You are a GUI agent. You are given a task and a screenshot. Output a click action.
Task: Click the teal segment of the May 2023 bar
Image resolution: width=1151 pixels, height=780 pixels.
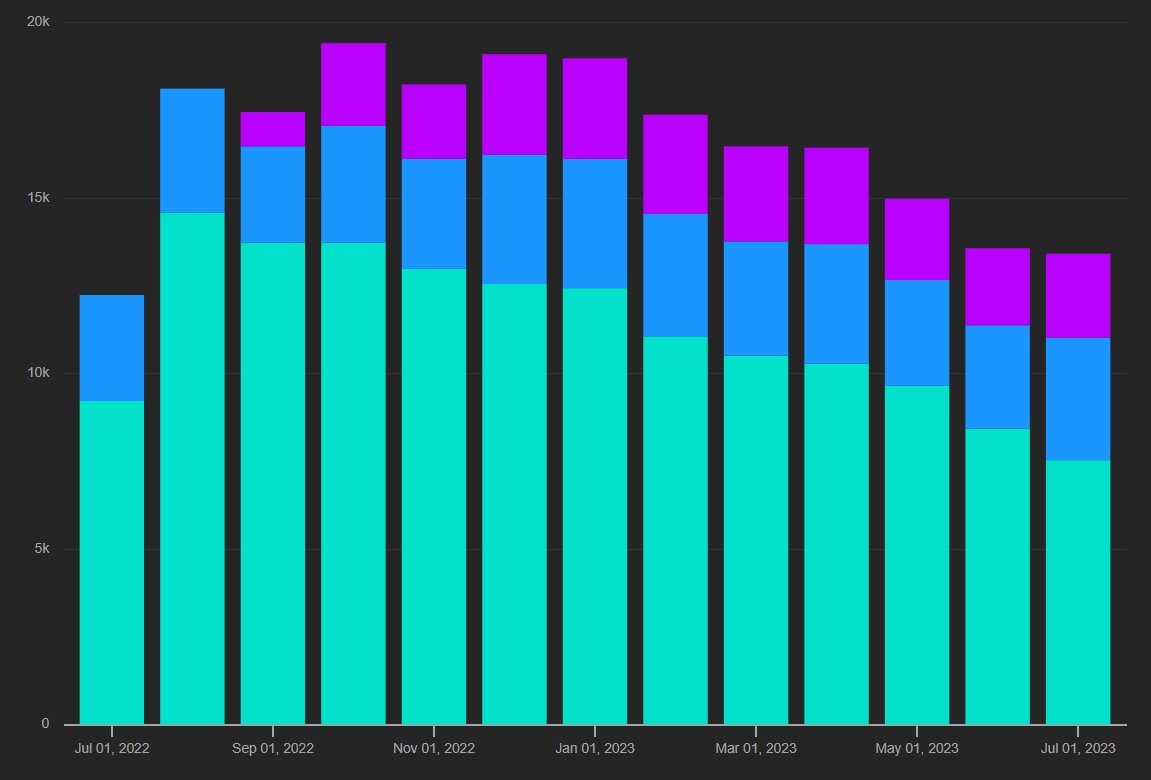point(917,555)
